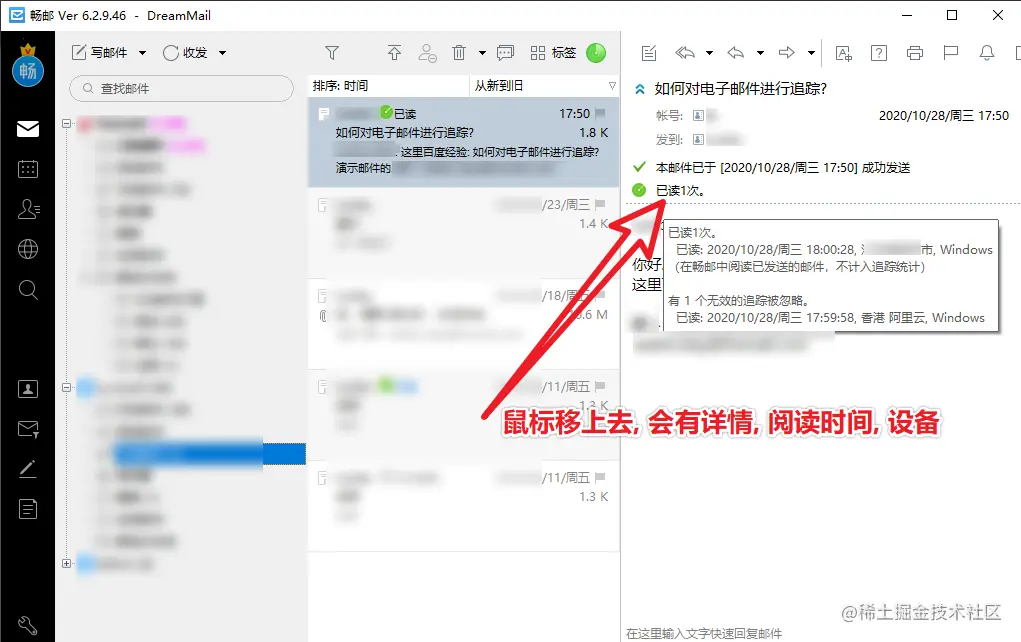Open the Contacts list icon in sidebar
This screenshot has width=1021, height=642.
[27, 209]
